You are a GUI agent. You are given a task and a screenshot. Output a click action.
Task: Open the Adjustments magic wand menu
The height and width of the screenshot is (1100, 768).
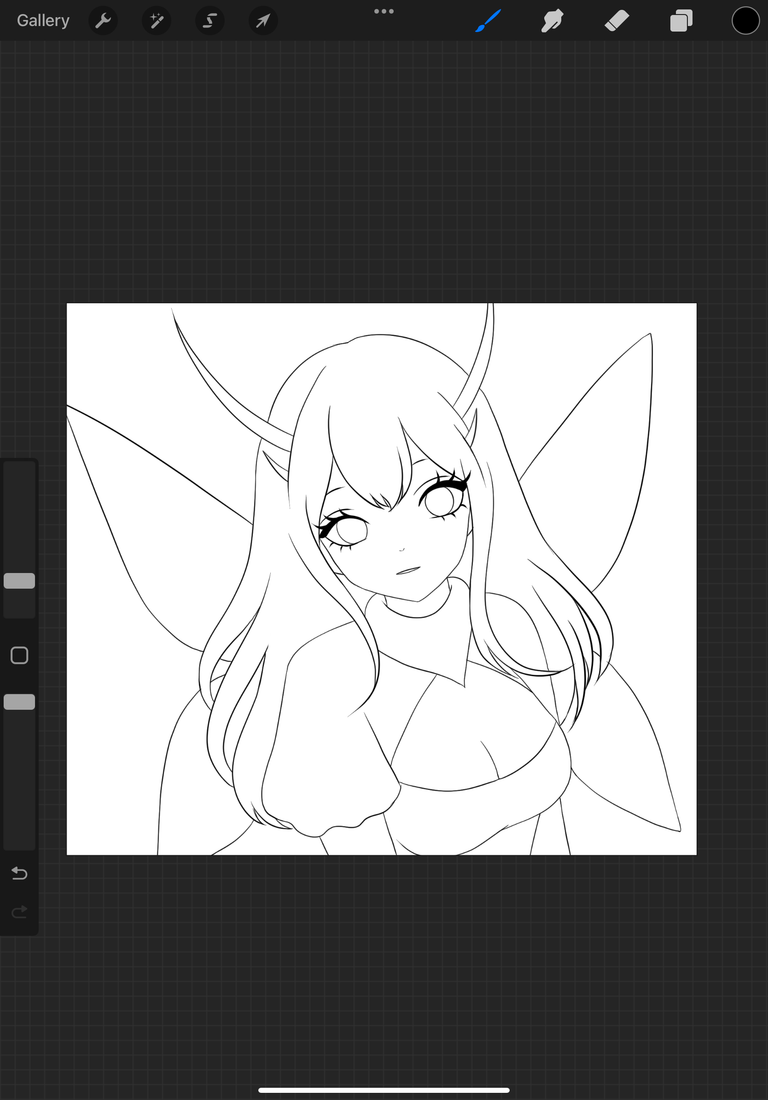click(x=156, y=20)
